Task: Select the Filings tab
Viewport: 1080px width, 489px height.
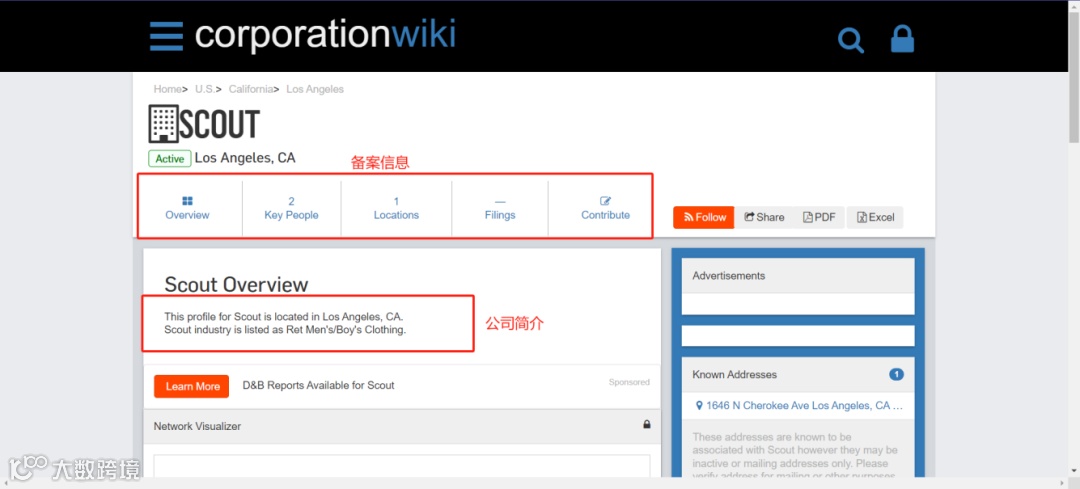Action: [500, 208]
